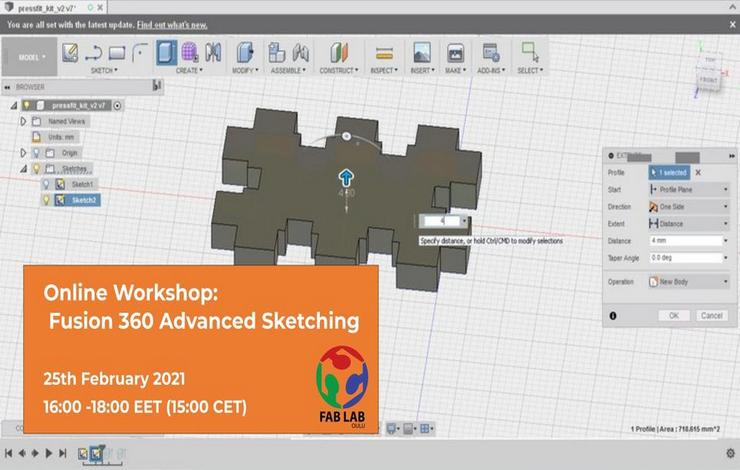
Task: Collapse the Sketches folder
Action: coord(23,168)
